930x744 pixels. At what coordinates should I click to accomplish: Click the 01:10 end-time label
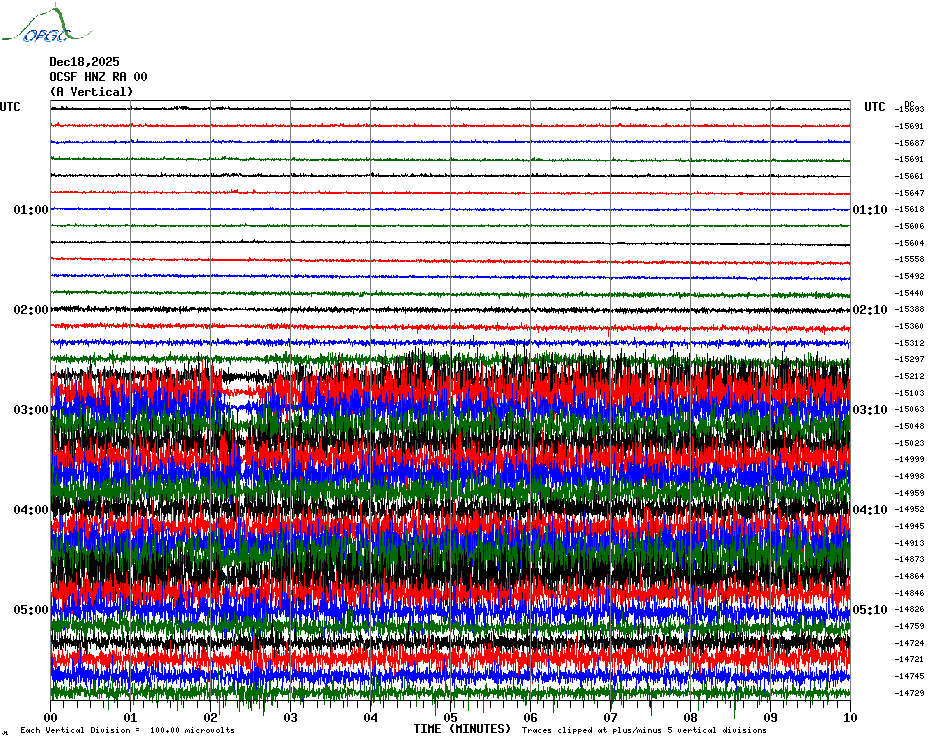tap(870, 209)
